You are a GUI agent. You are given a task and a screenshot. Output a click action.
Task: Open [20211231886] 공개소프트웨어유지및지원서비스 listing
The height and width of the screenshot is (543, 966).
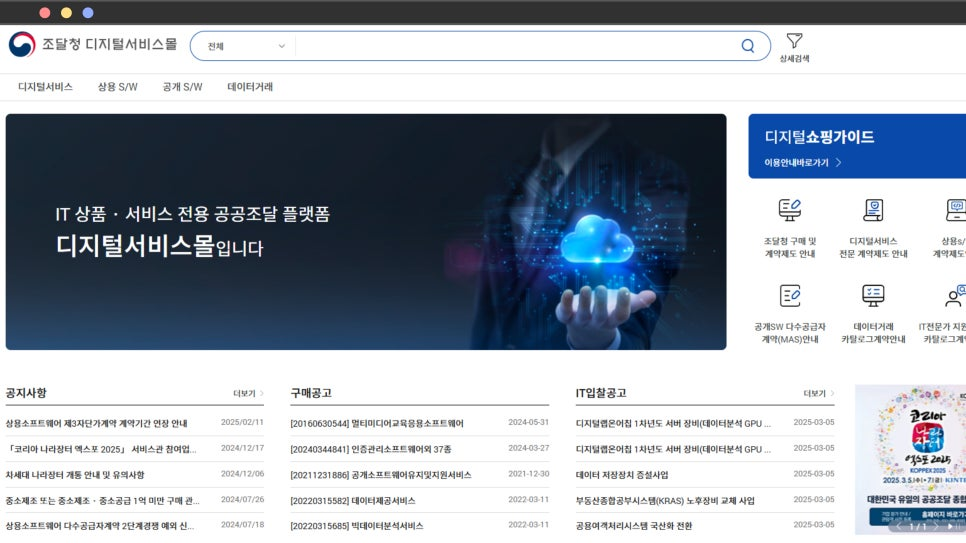pyautogui.click(x=381, y=475)
